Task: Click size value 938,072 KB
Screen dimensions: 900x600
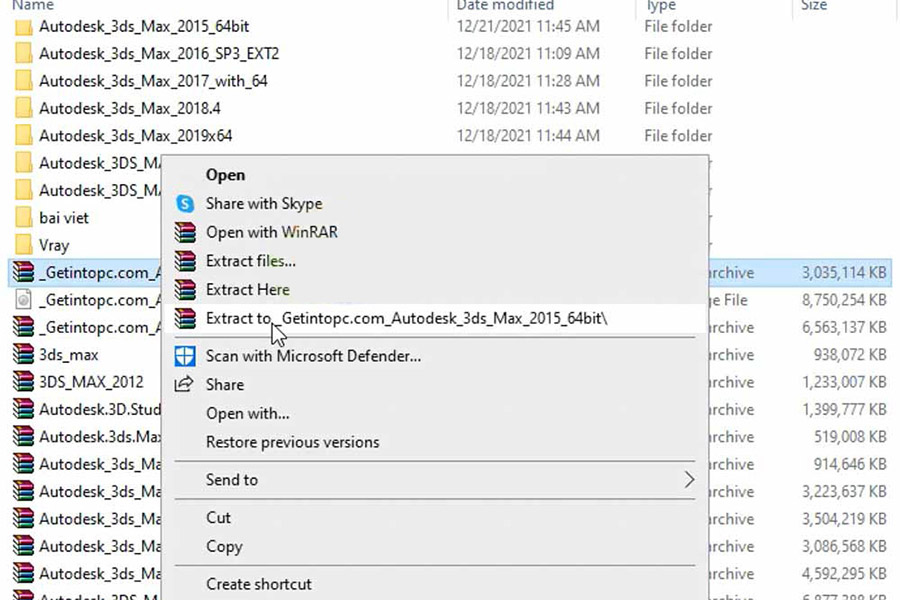Action: click(850, 355)
